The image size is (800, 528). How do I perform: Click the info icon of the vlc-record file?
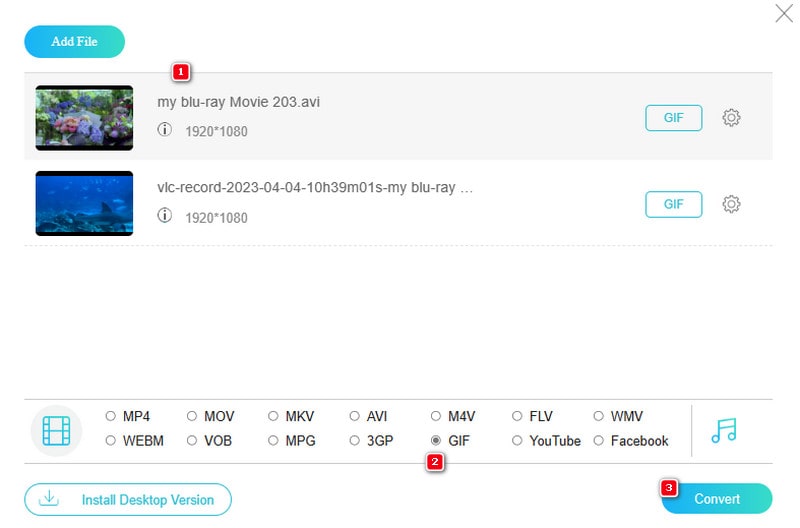(165, 216)
